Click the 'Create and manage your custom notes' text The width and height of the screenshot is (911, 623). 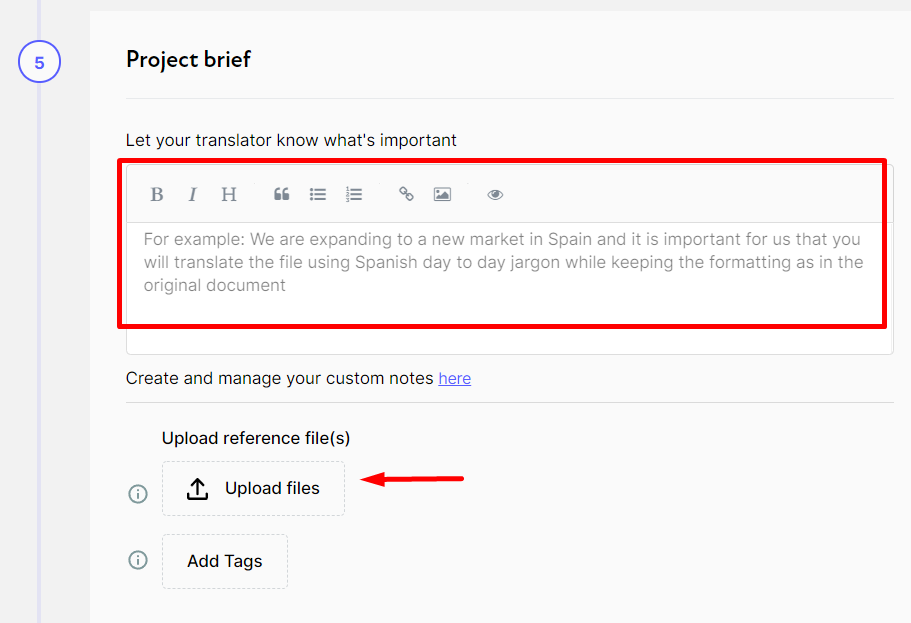tap(280, 379)
